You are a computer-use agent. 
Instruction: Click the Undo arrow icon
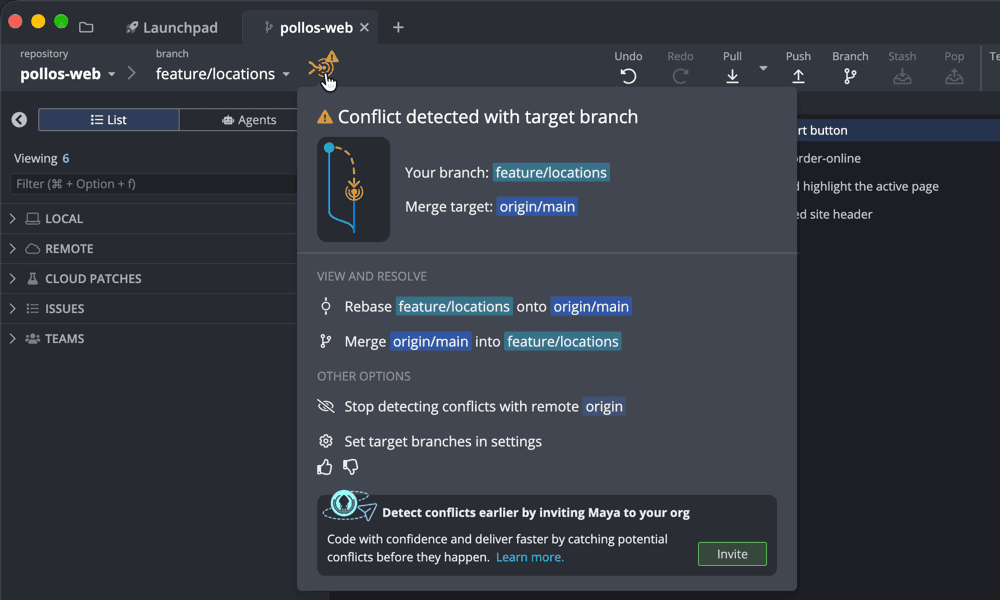[628, 77]
